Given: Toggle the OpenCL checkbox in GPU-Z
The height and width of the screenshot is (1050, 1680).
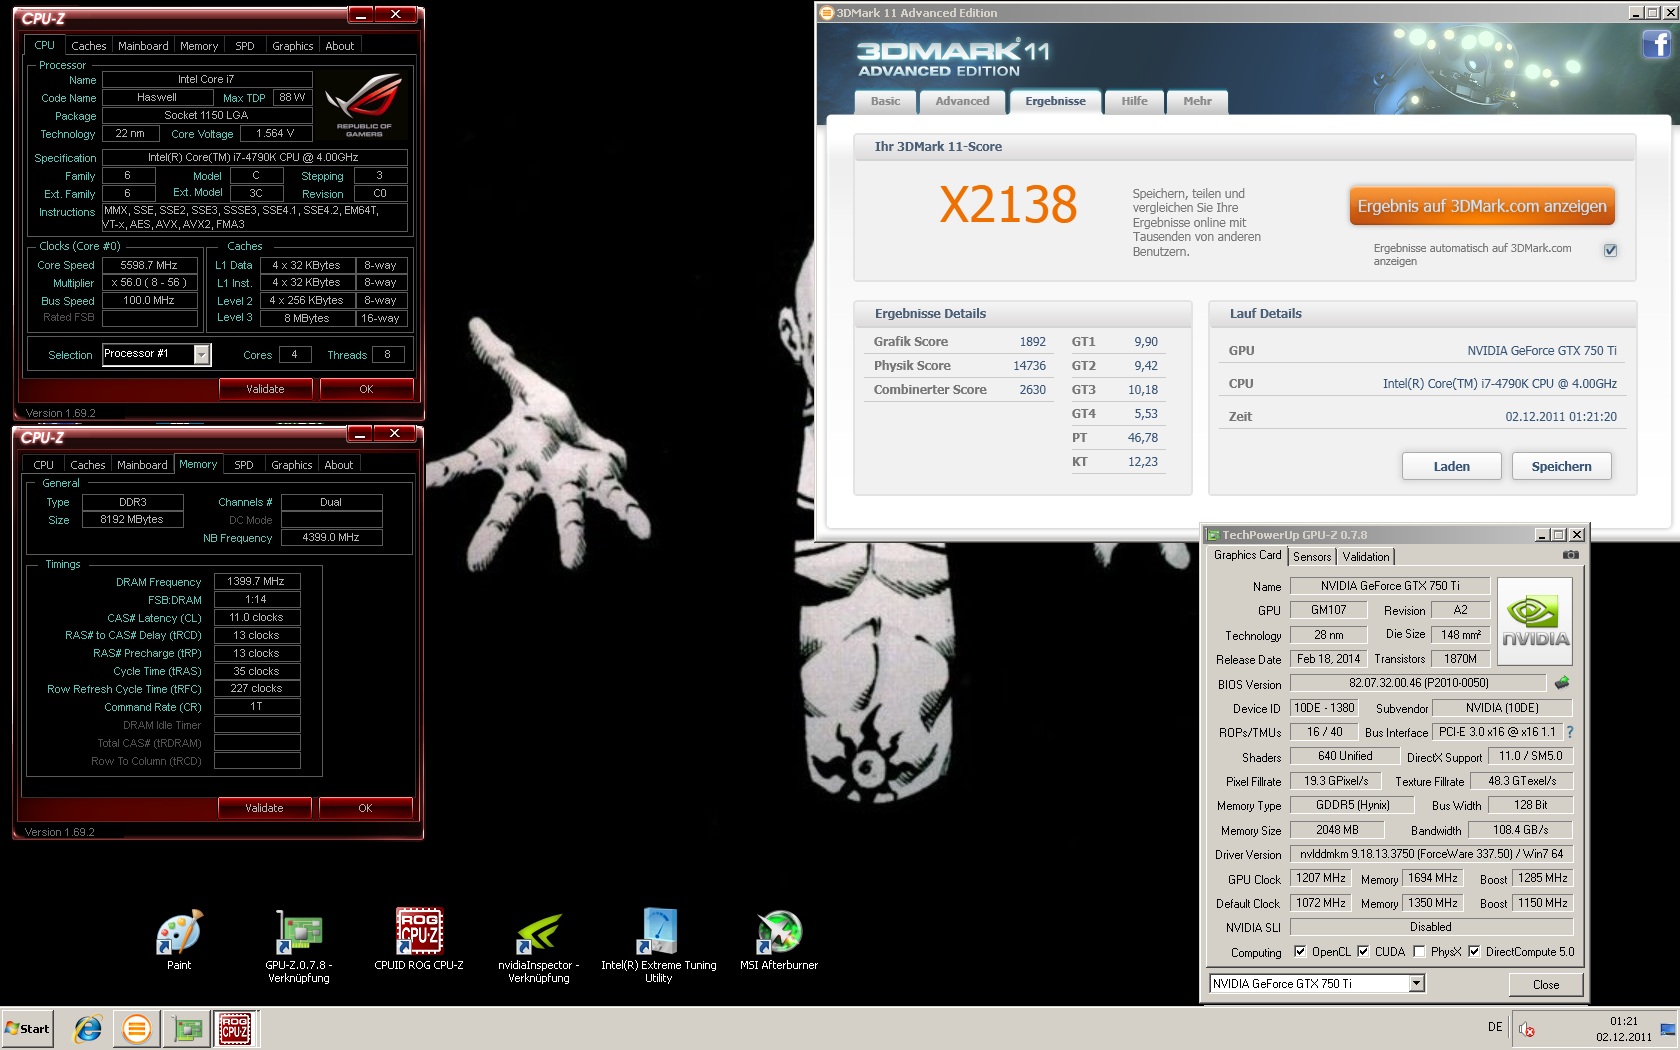Looking at the screenshot, I should tap(1300, 951).
